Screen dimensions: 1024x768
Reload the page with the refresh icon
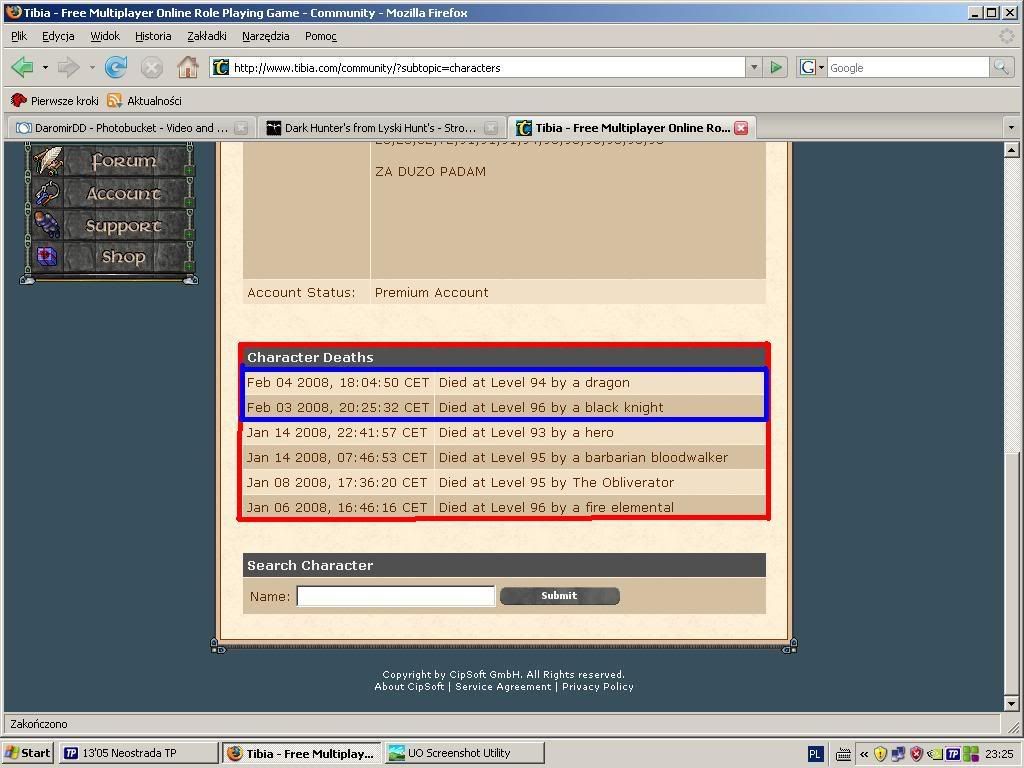[x=116, y=67]
